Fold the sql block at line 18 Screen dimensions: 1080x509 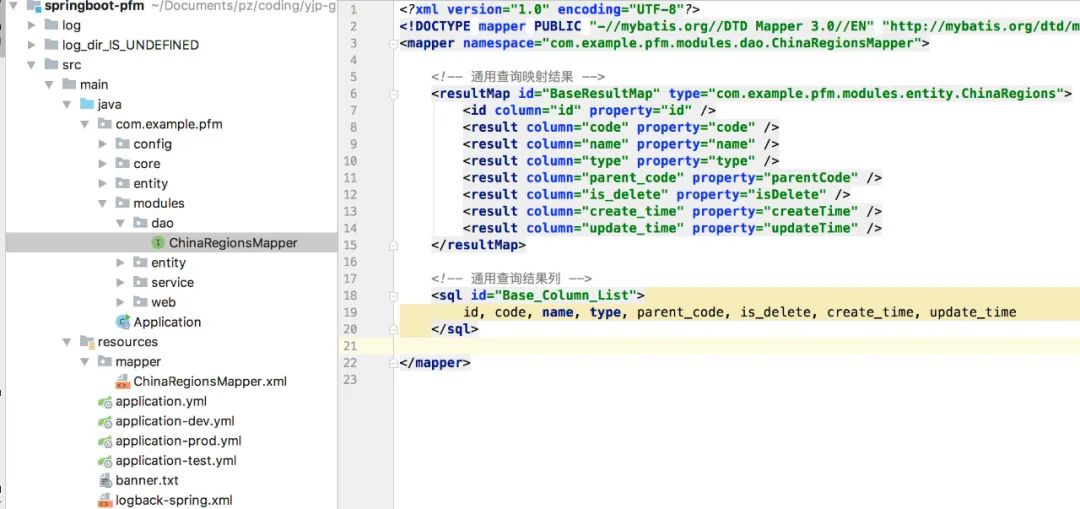[x=393, y=295]
